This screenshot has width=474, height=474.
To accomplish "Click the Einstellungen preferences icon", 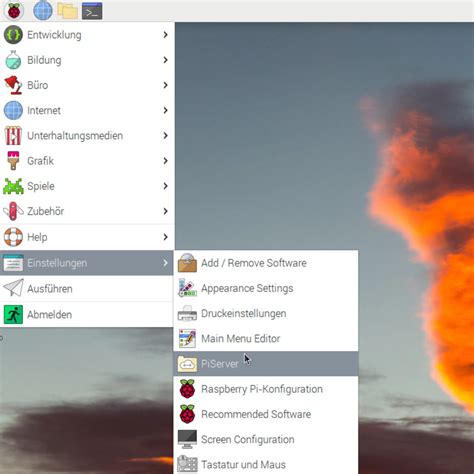I will [13, 263].
